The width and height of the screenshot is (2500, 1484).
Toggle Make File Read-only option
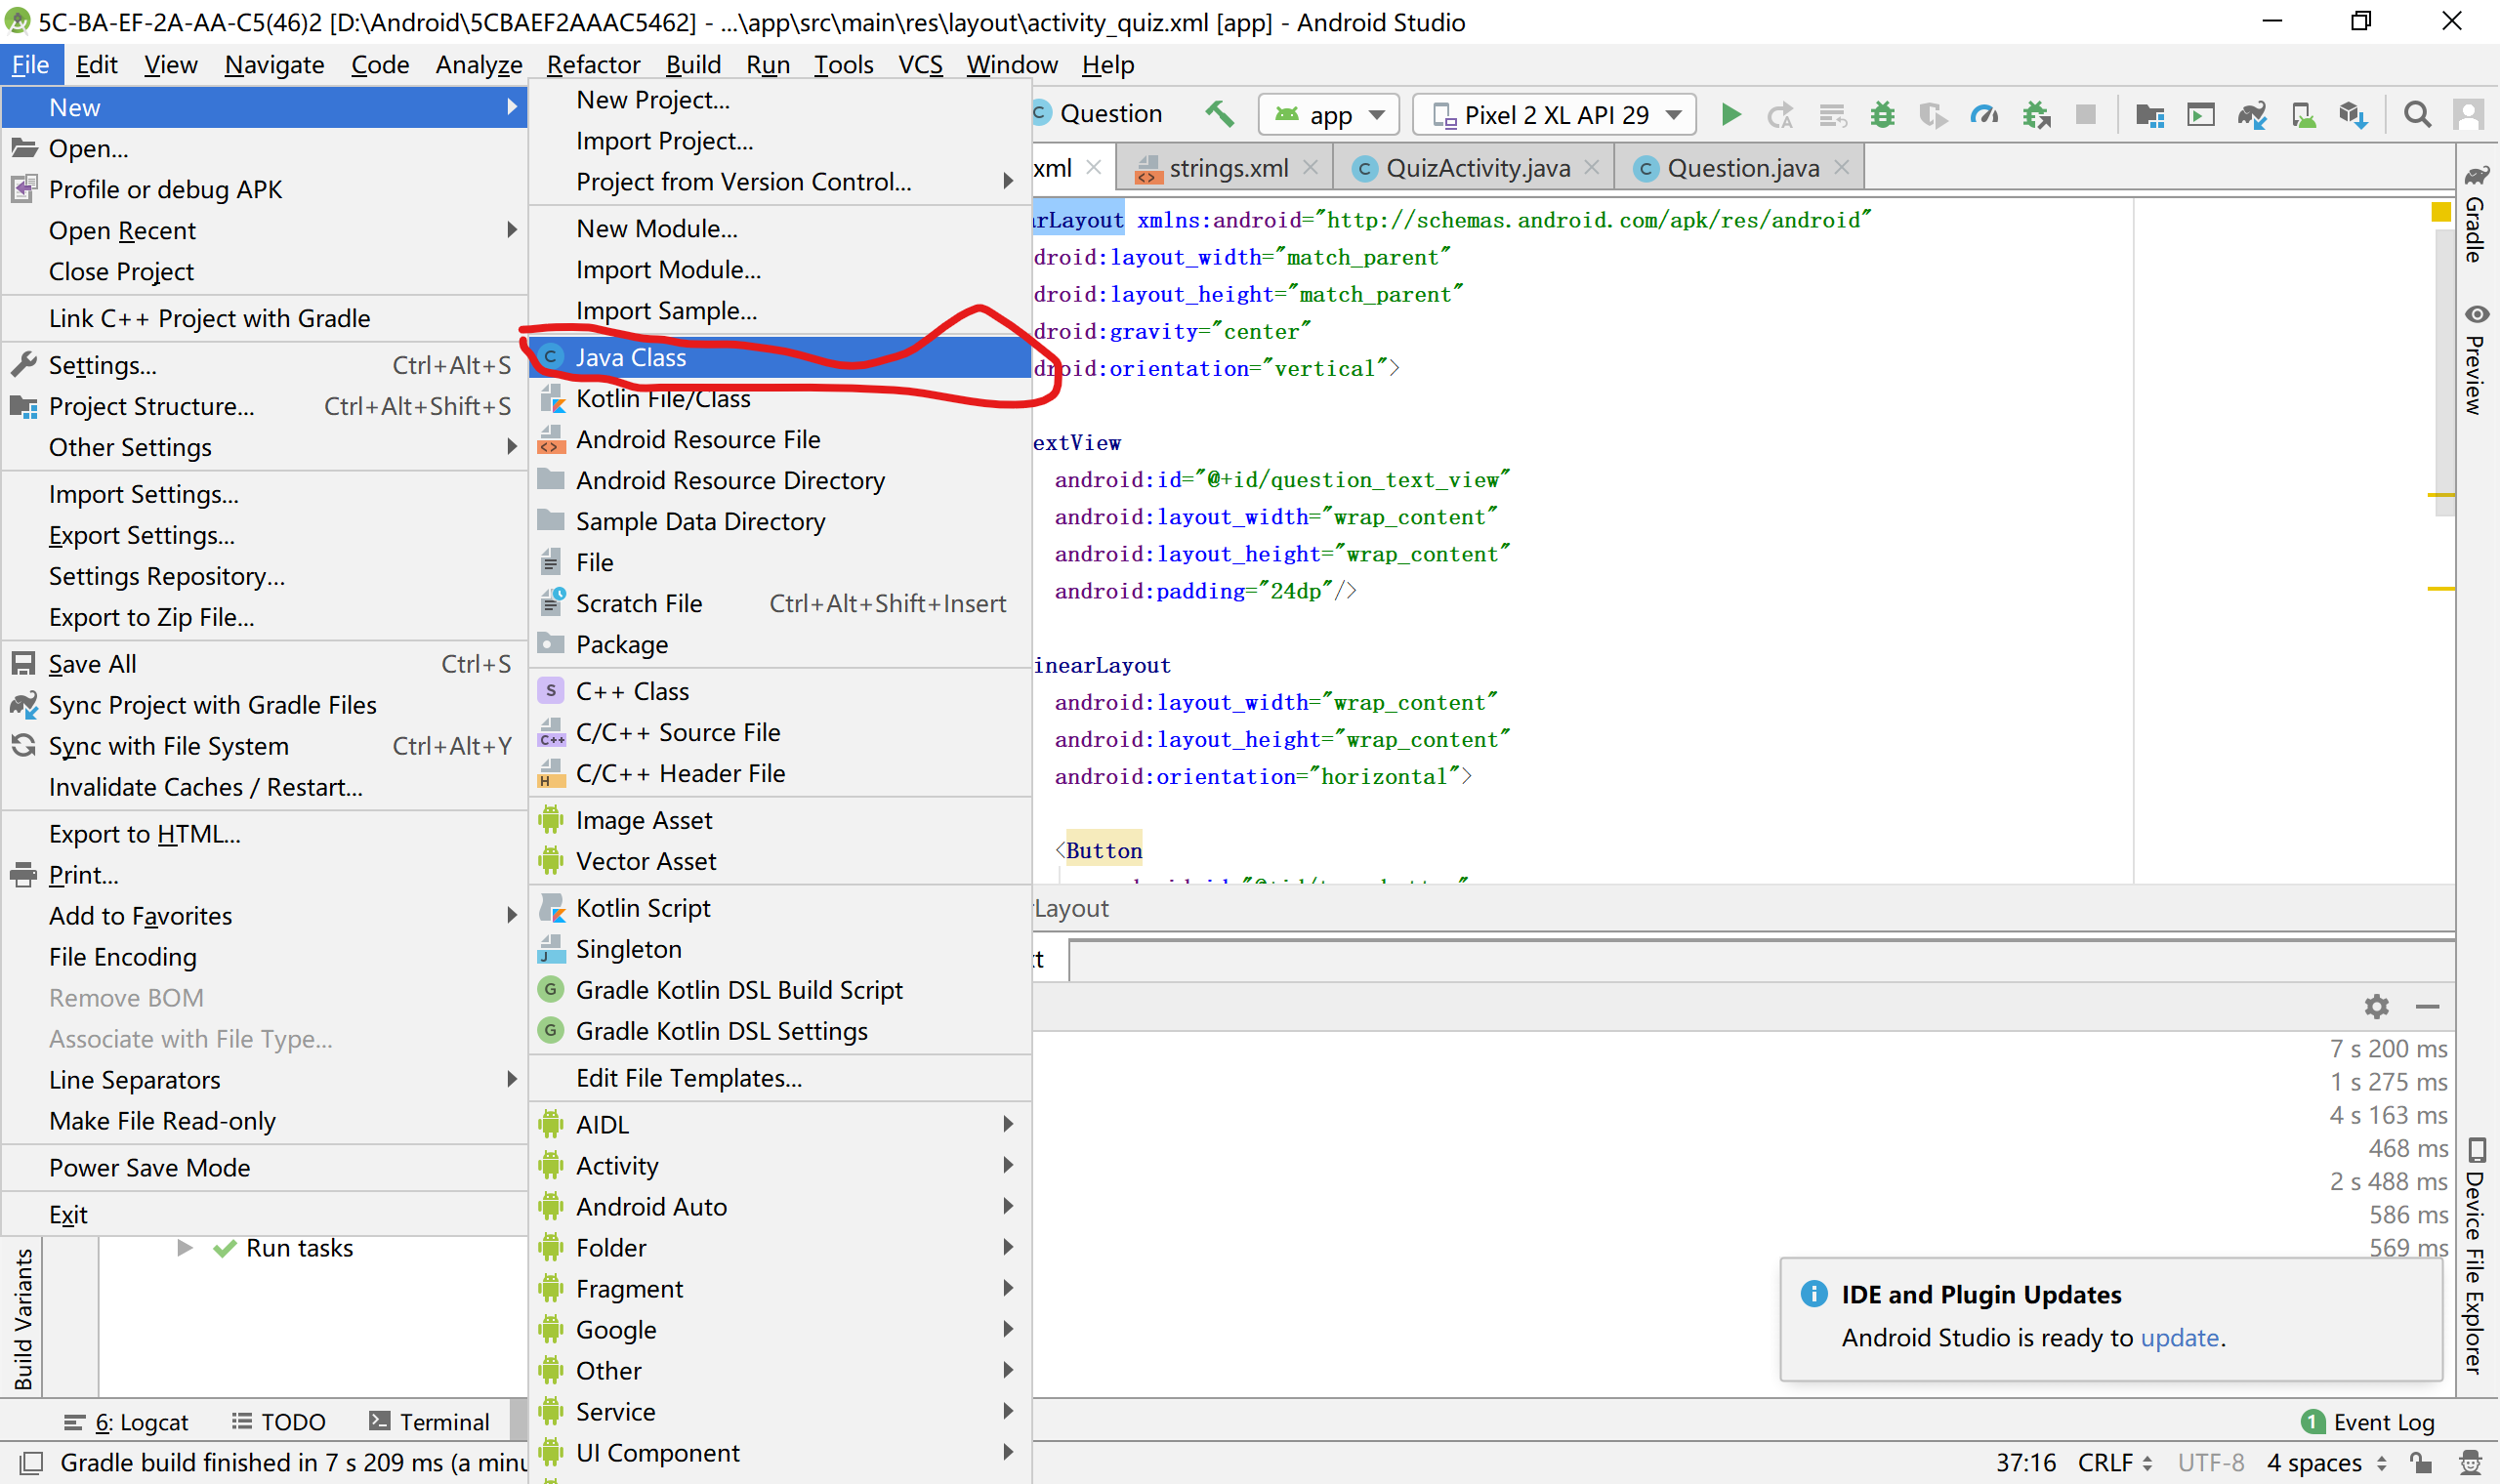coord(162,1120)
